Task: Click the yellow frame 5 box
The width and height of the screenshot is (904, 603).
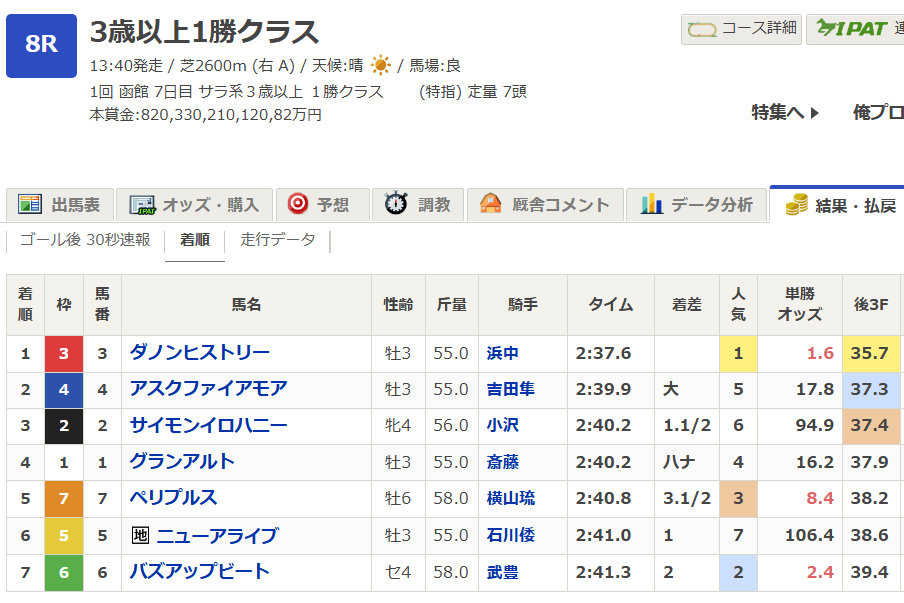Action: 64,536
